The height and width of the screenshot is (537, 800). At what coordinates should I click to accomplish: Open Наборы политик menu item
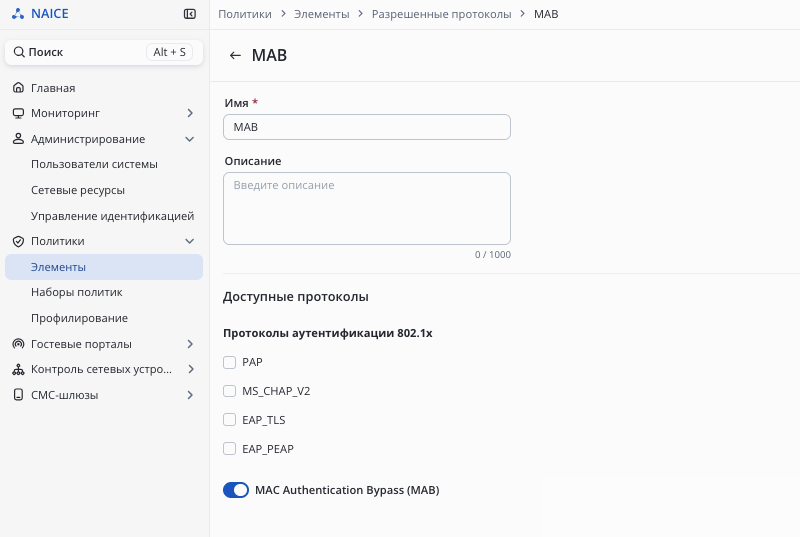coord(76,293)
